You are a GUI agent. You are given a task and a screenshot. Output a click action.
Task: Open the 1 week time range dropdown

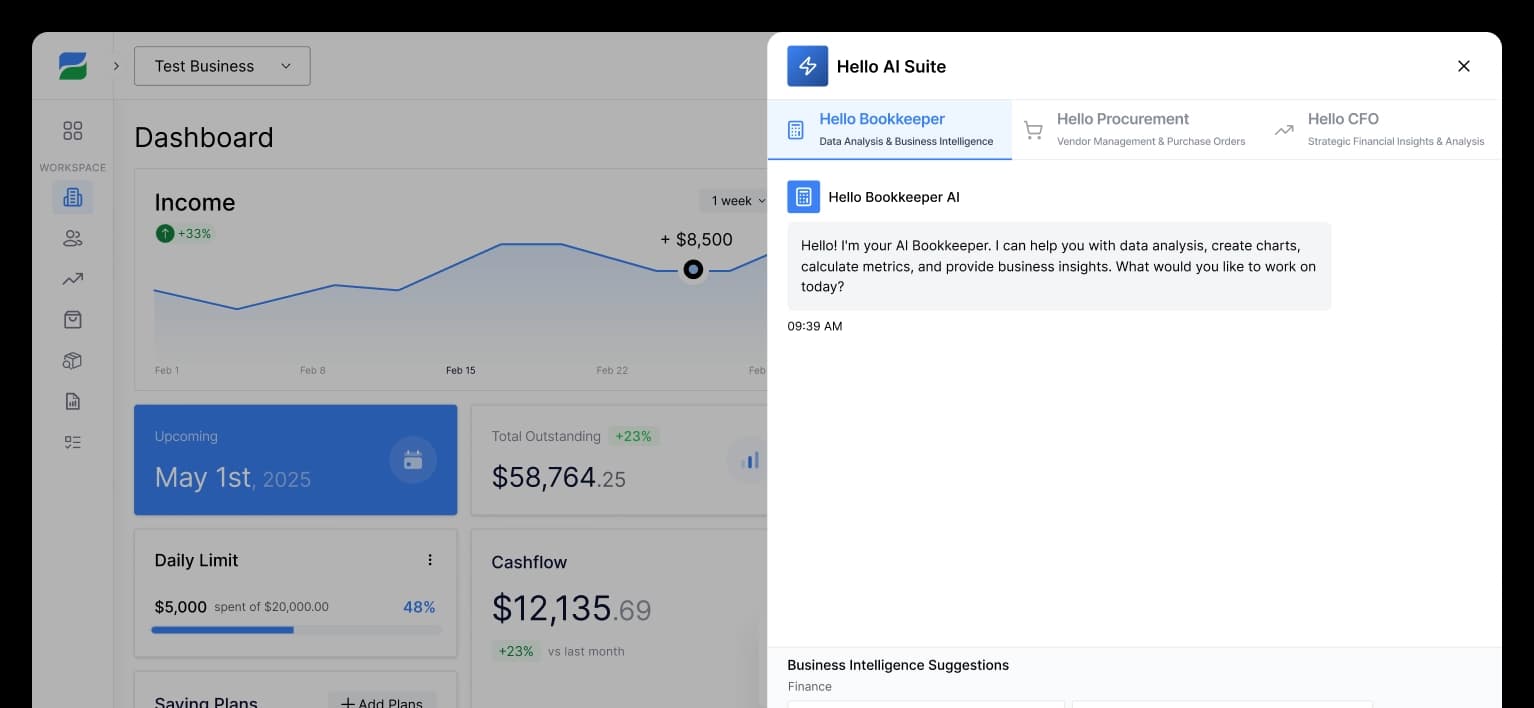[734, 200]
